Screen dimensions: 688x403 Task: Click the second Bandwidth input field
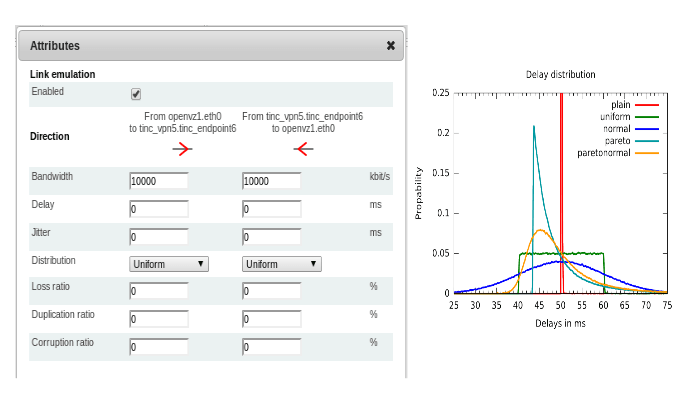[x=271, y=181]
